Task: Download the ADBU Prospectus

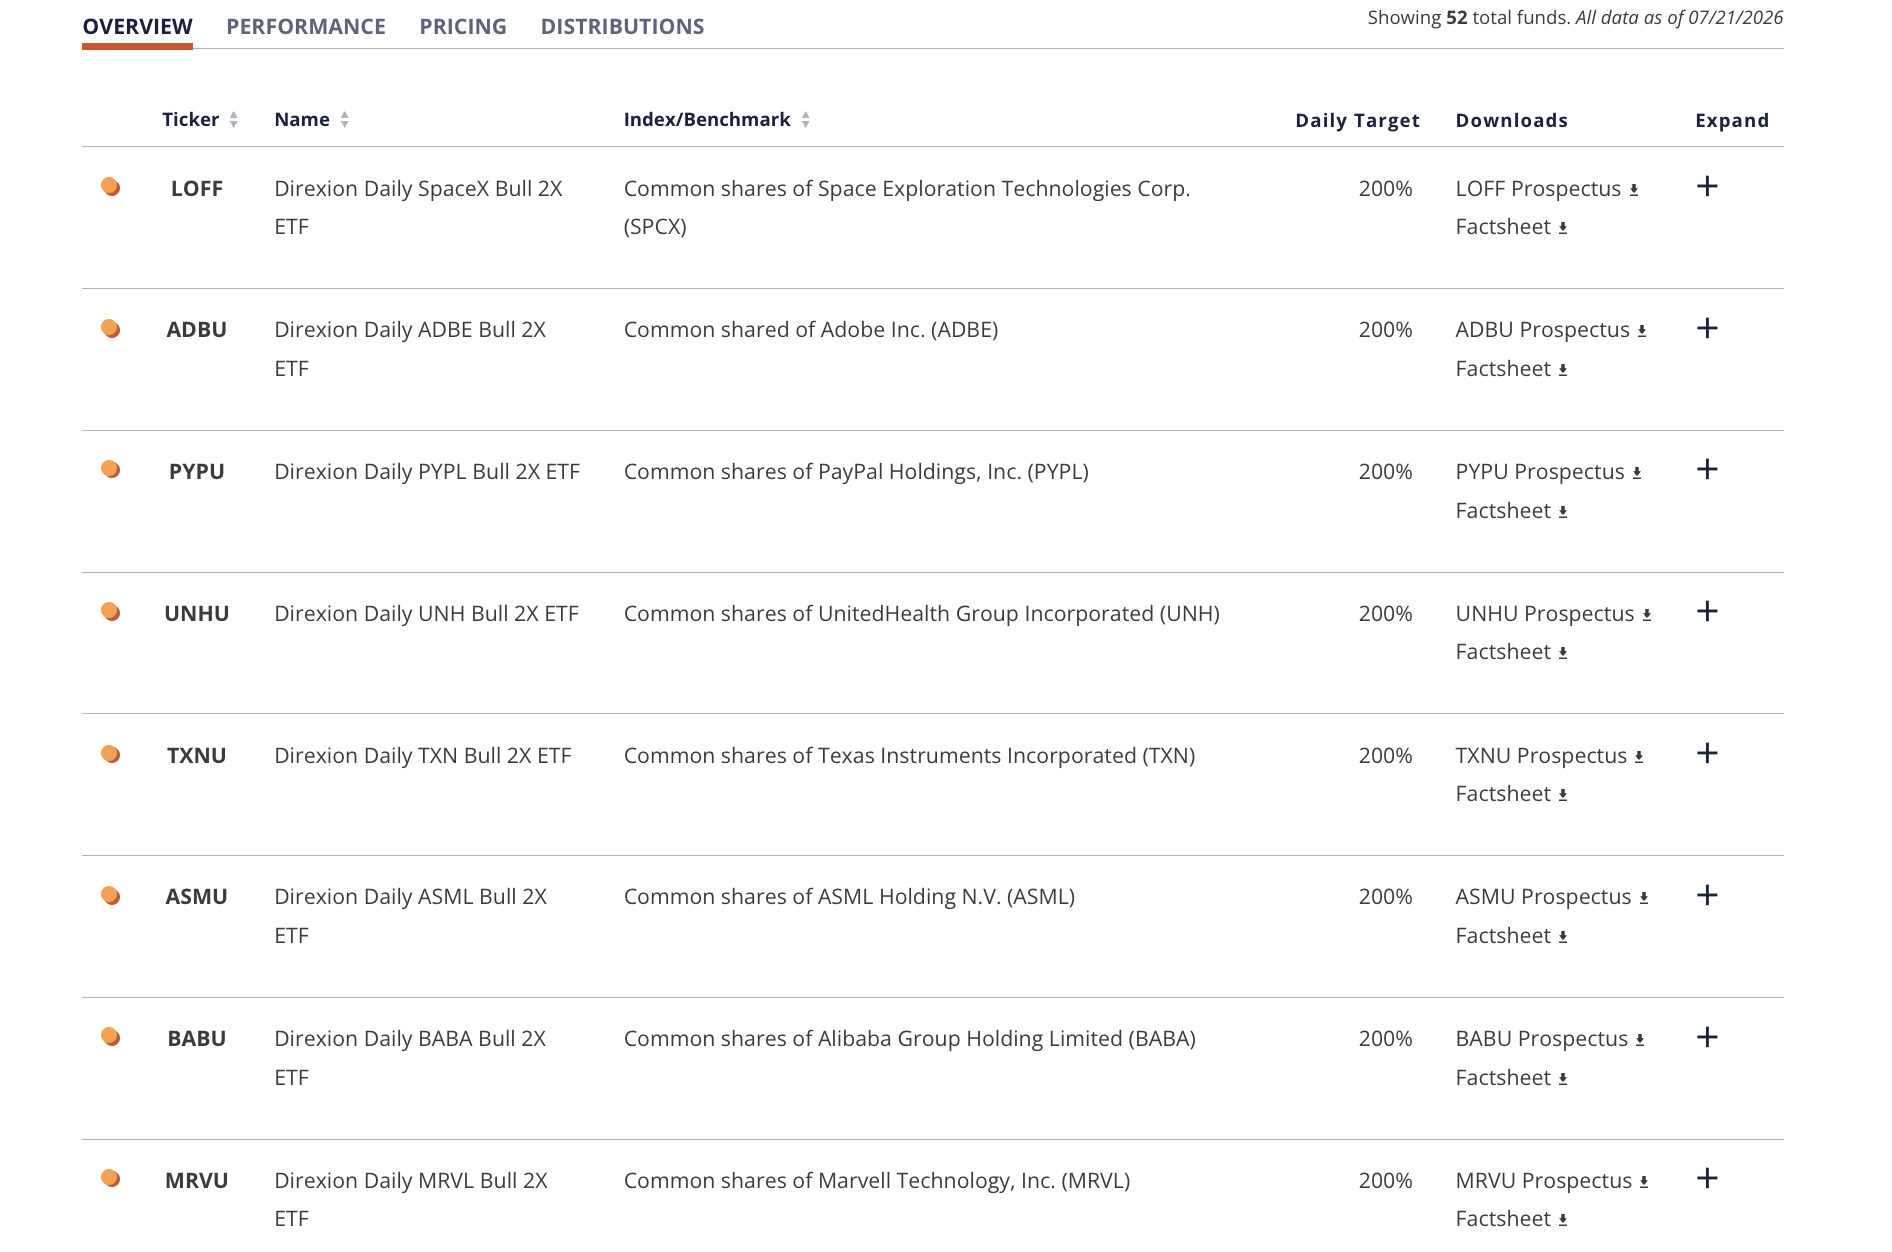Action: click(x=1551, y=330)
